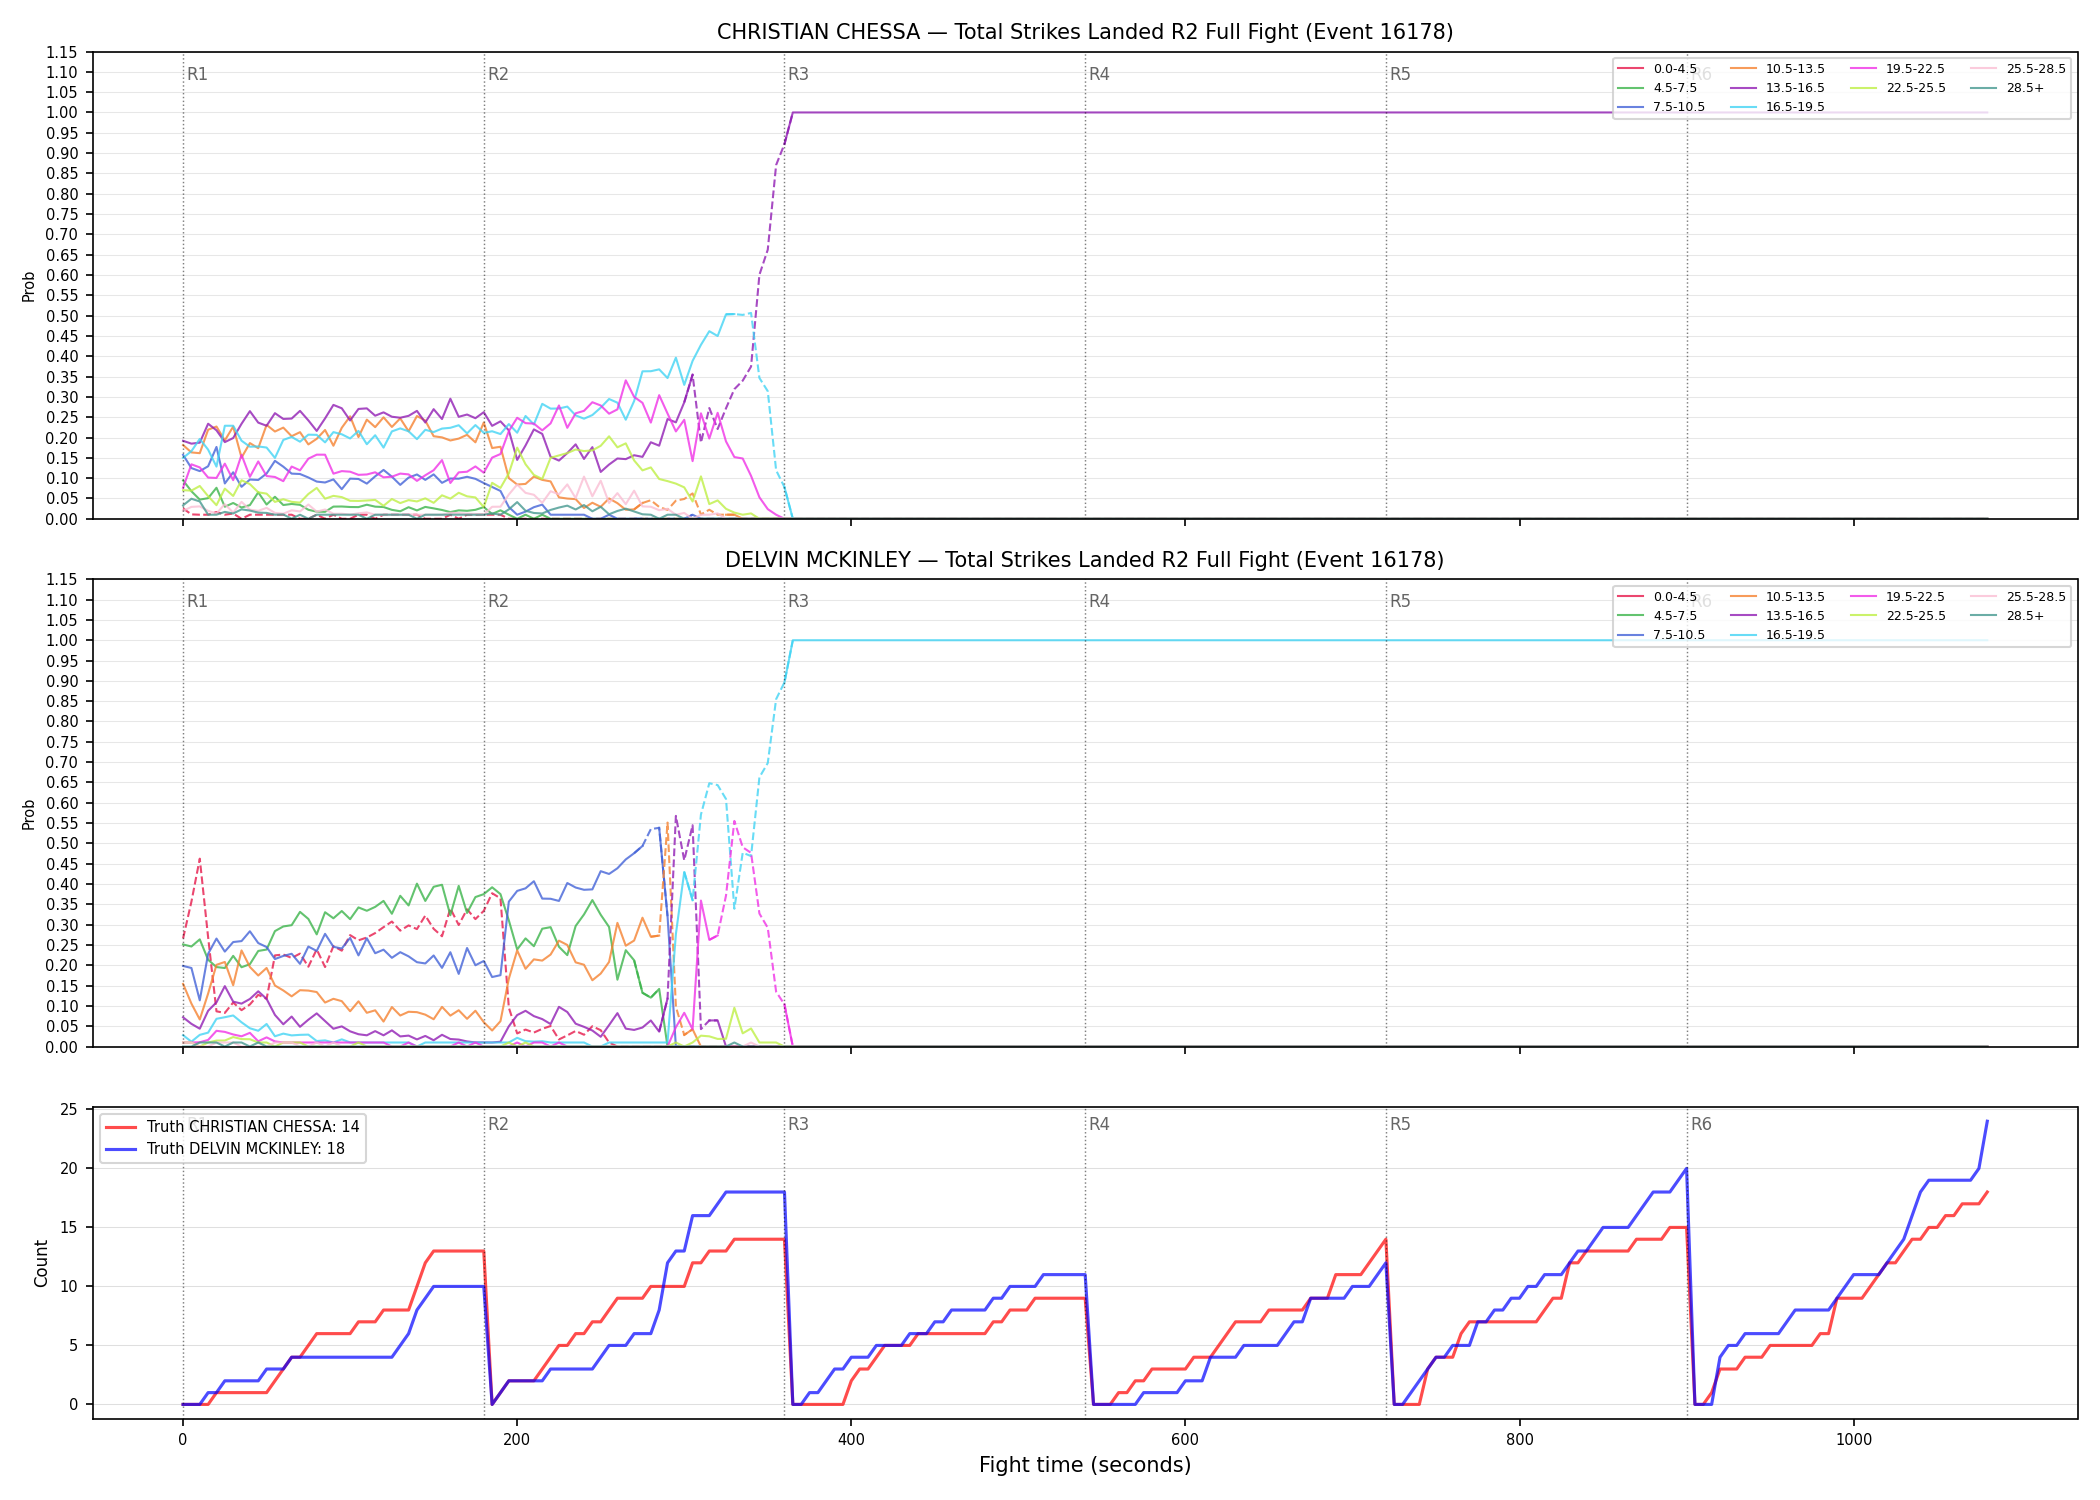2100x1500 pixels.
Task: Click y-axis tick '15' on Count chart
Action: pyautogui.click(x=69, y=1227)
